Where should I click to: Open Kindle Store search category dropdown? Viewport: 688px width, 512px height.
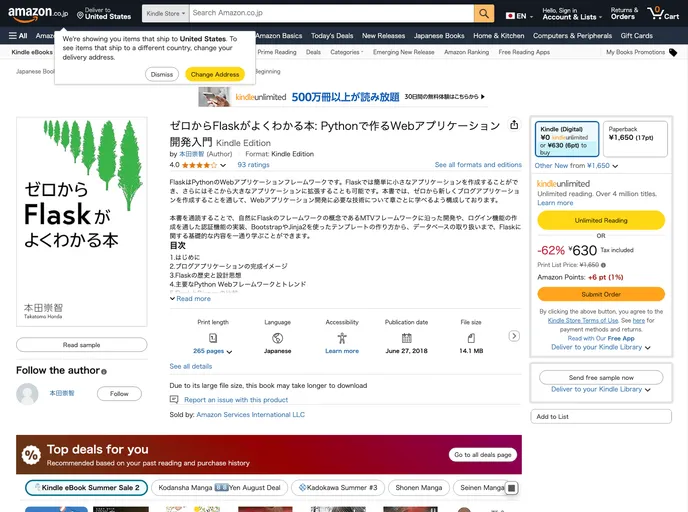point(165,13)
